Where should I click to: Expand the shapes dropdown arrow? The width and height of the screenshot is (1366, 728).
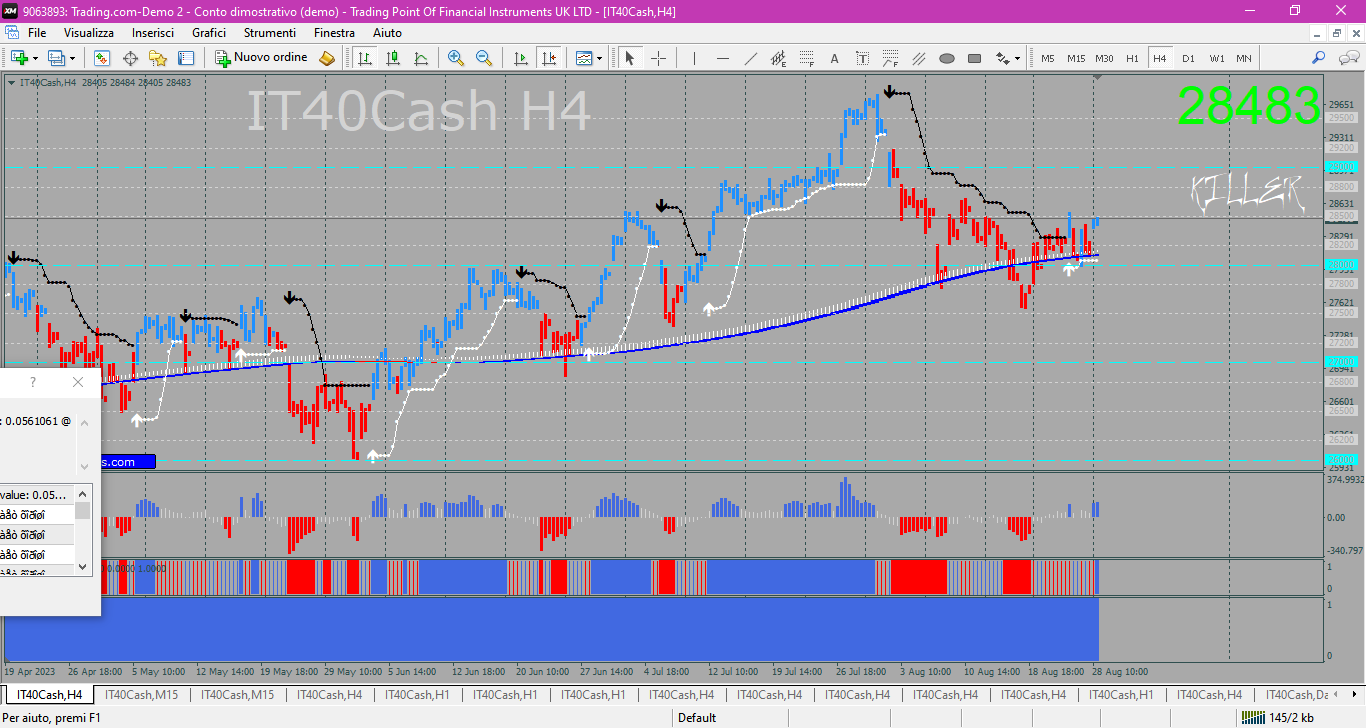1018,58
